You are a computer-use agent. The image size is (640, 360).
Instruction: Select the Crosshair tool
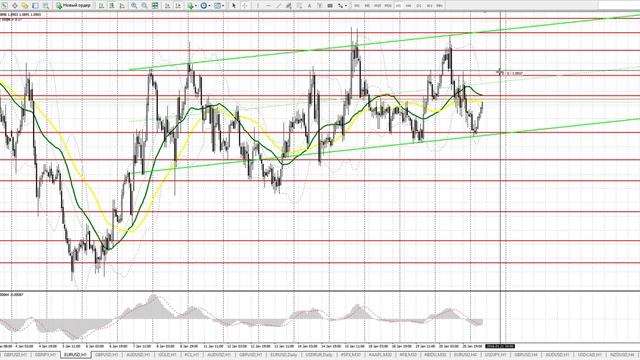pyautogui.click(x=244, y=5)
